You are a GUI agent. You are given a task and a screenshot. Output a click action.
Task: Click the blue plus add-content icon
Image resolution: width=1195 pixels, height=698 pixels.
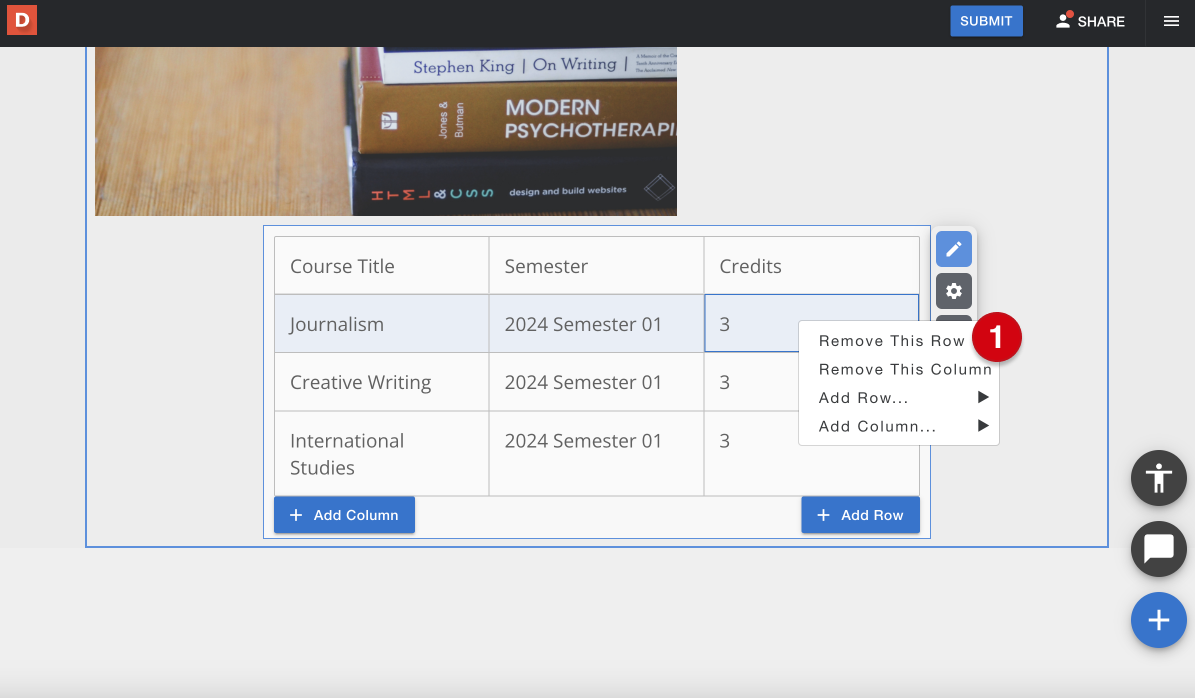(1158, 620)
